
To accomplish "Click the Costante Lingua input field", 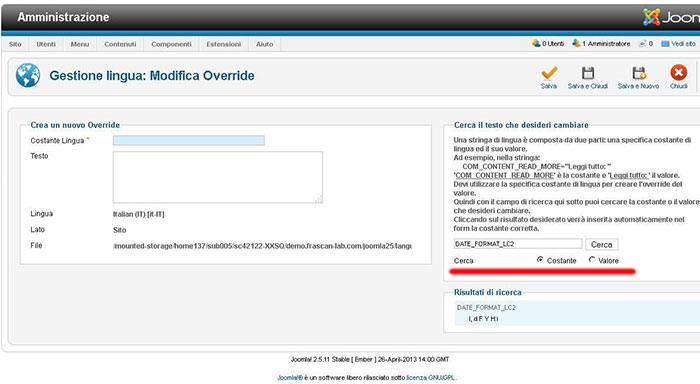I will click(188, 140).
